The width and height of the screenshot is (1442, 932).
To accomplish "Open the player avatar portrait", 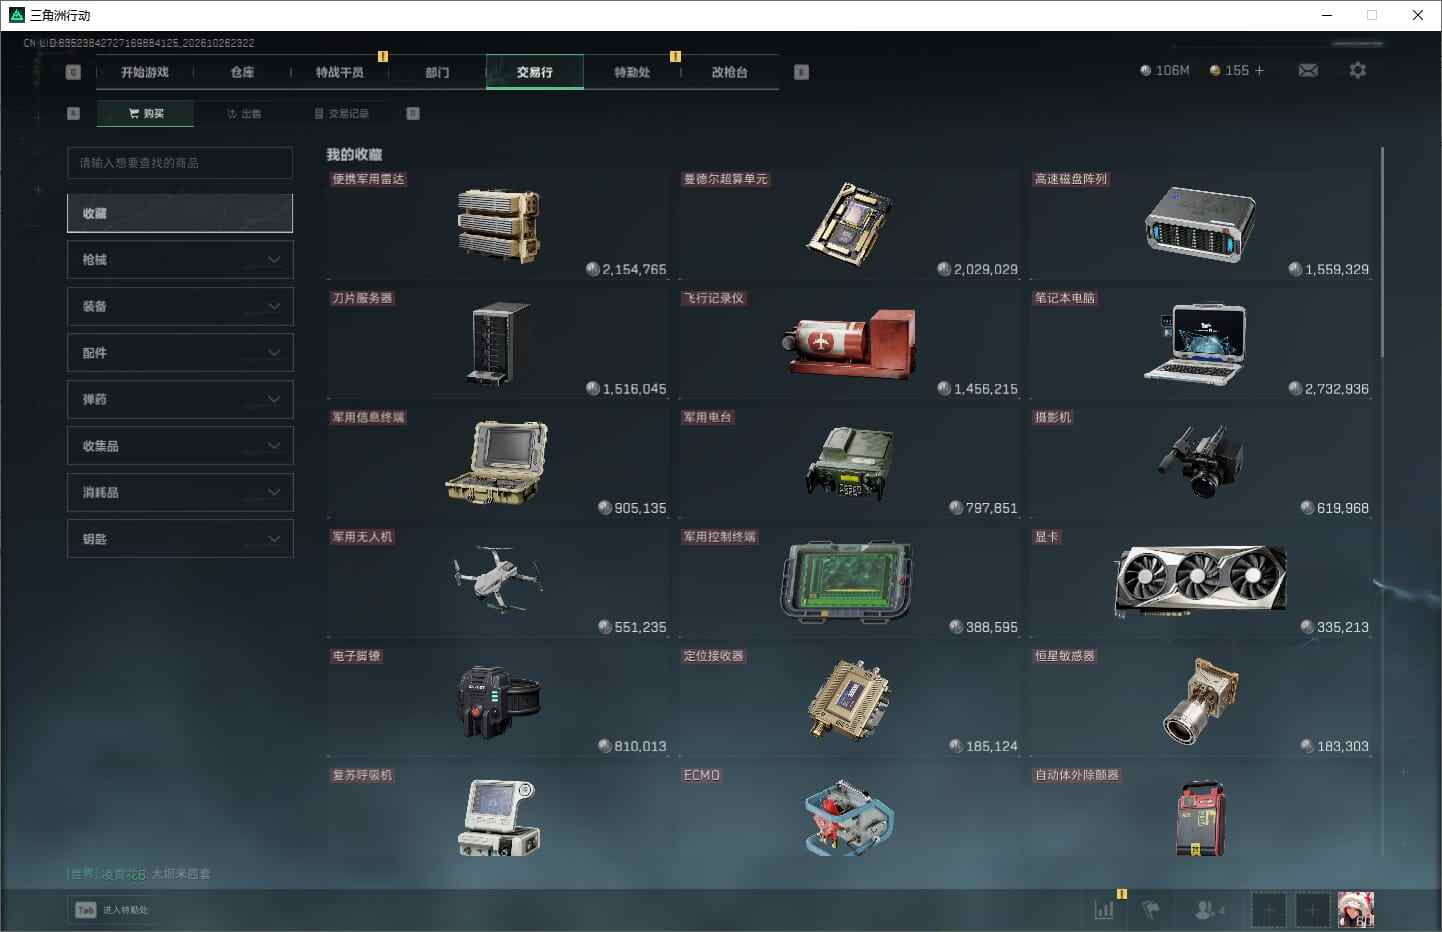I will [x=1356, y=910].
